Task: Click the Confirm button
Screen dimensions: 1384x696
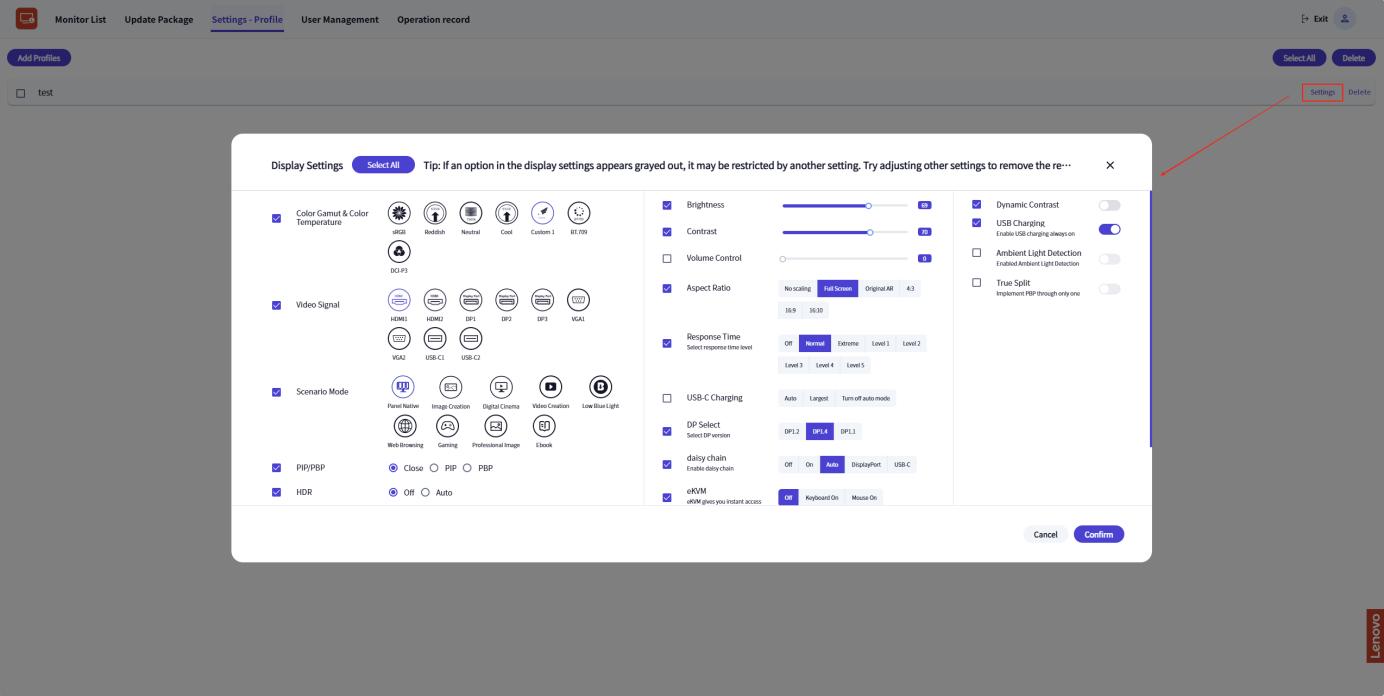Action: tap(1098, 534)
